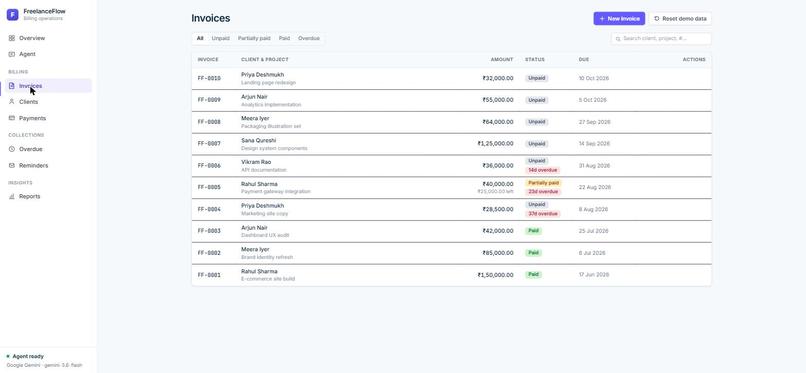Click the Clients person icon in the sidebar
The height and width of the screenshot is (373, 806).
pyautogui.click(x=12, y=102)
